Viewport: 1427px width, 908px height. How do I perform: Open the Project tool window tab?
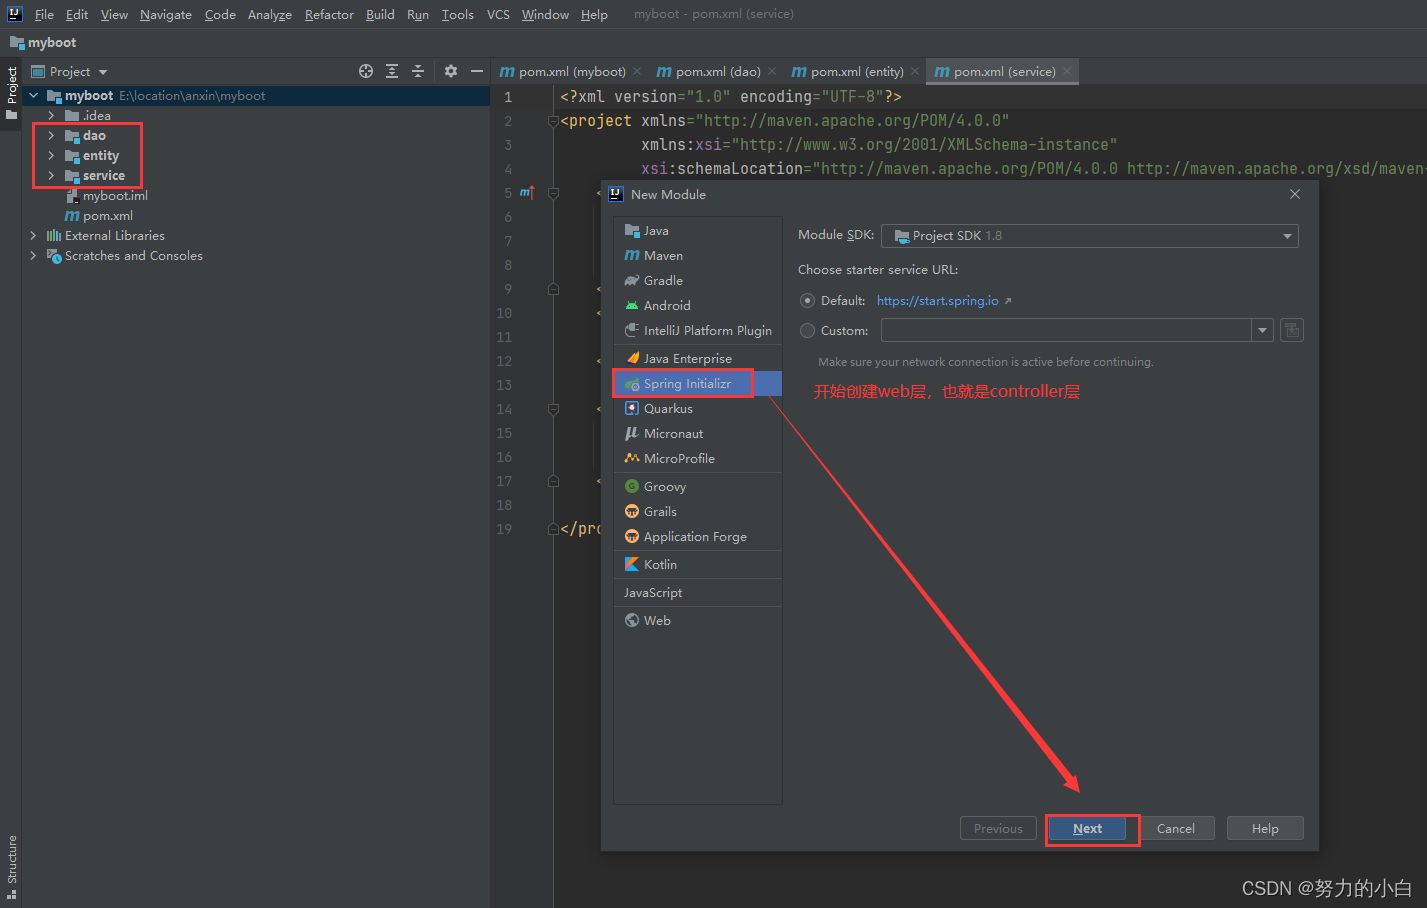coord(12,93)
